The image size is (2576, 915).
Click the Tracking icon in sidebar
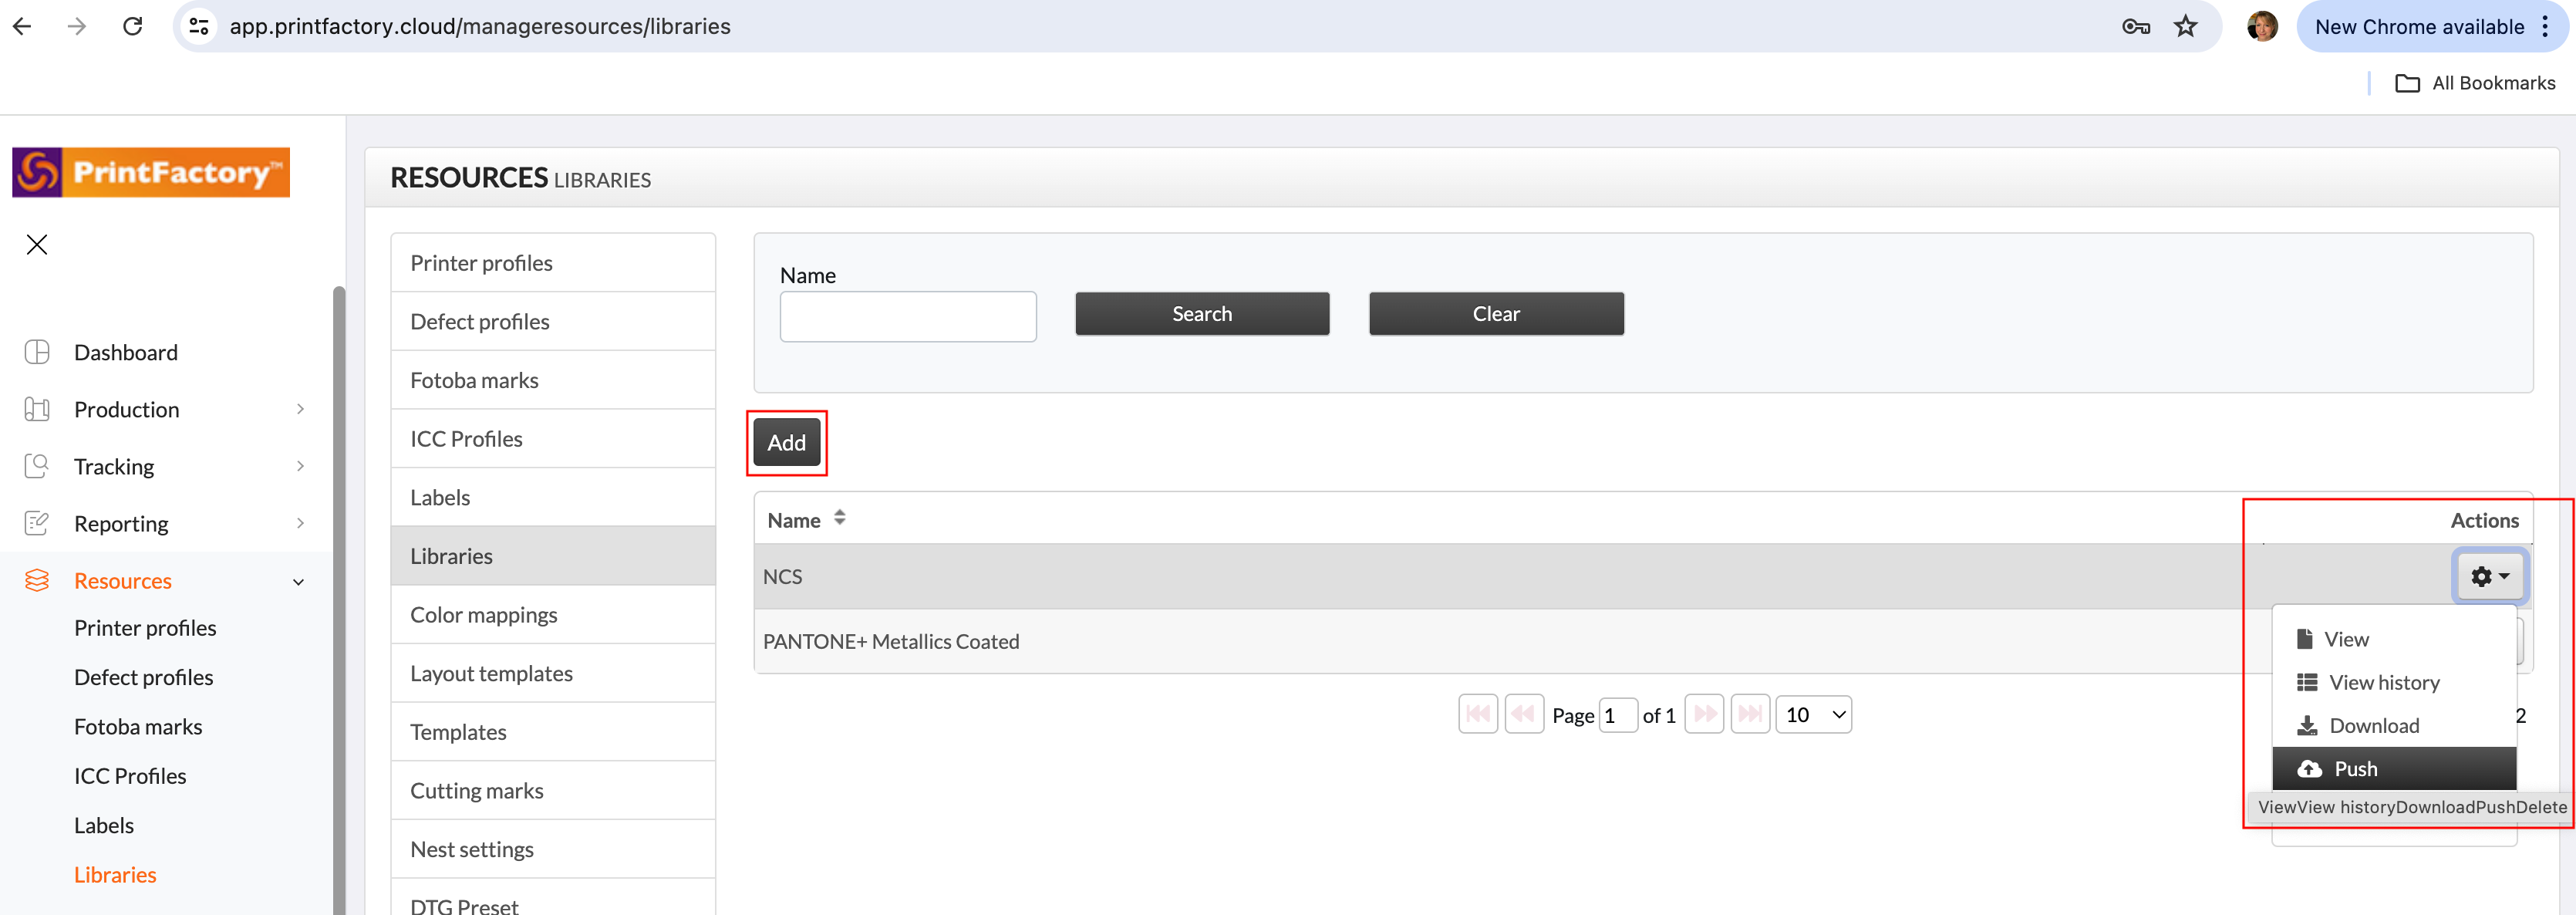(x=37, y=466)
